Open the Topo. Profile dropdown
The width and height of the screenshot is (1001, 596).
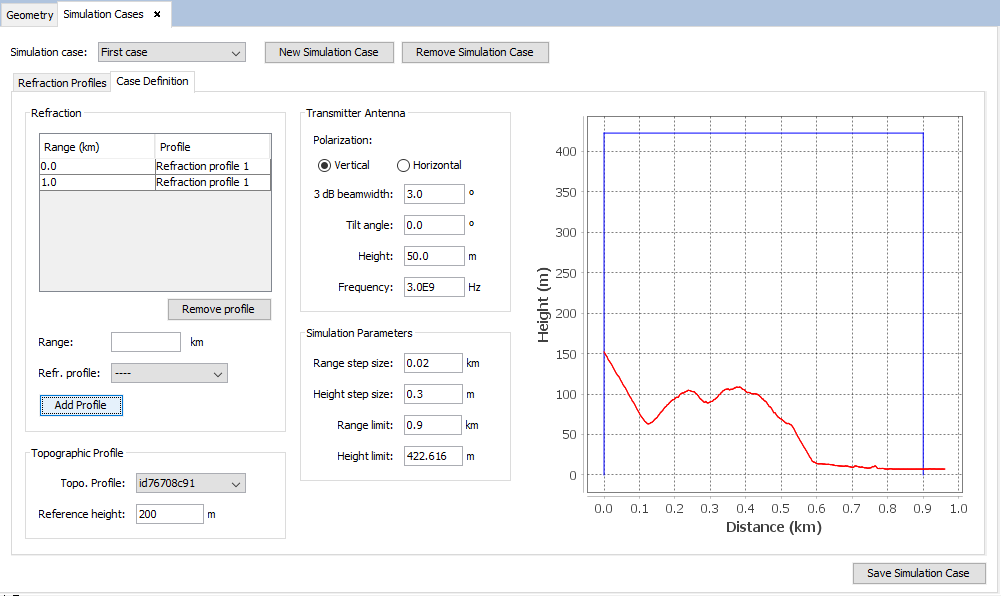tap(190, 484)
